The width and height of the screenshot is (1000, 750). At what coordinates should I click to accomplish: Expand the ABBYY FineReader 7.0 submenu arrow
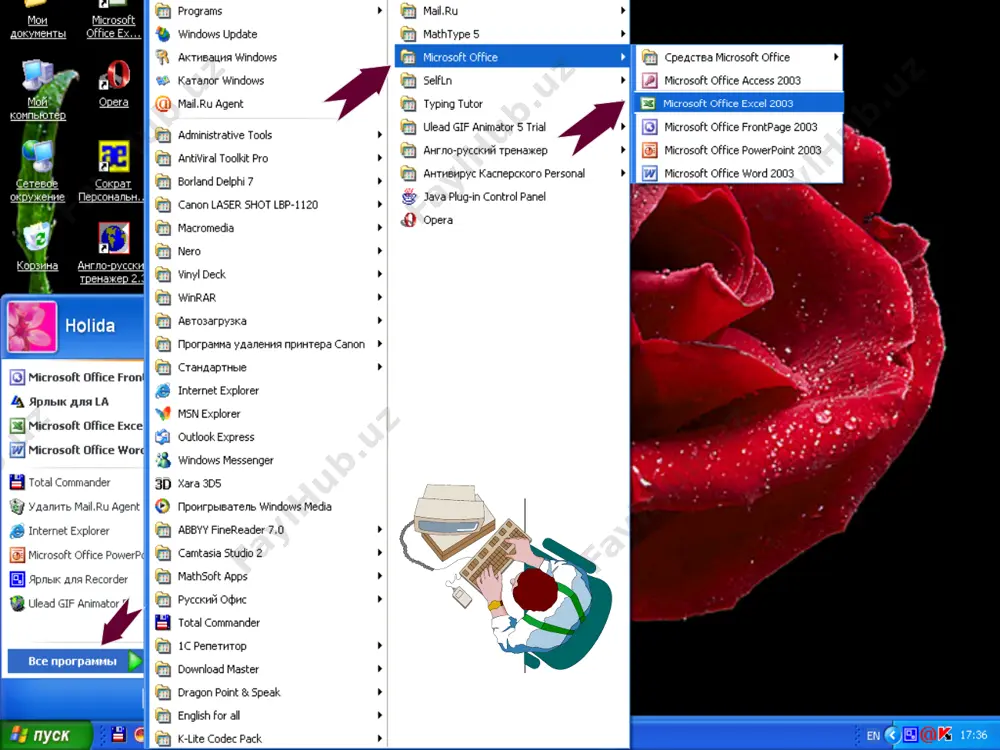pyautogui.click(x=379, y=529)
